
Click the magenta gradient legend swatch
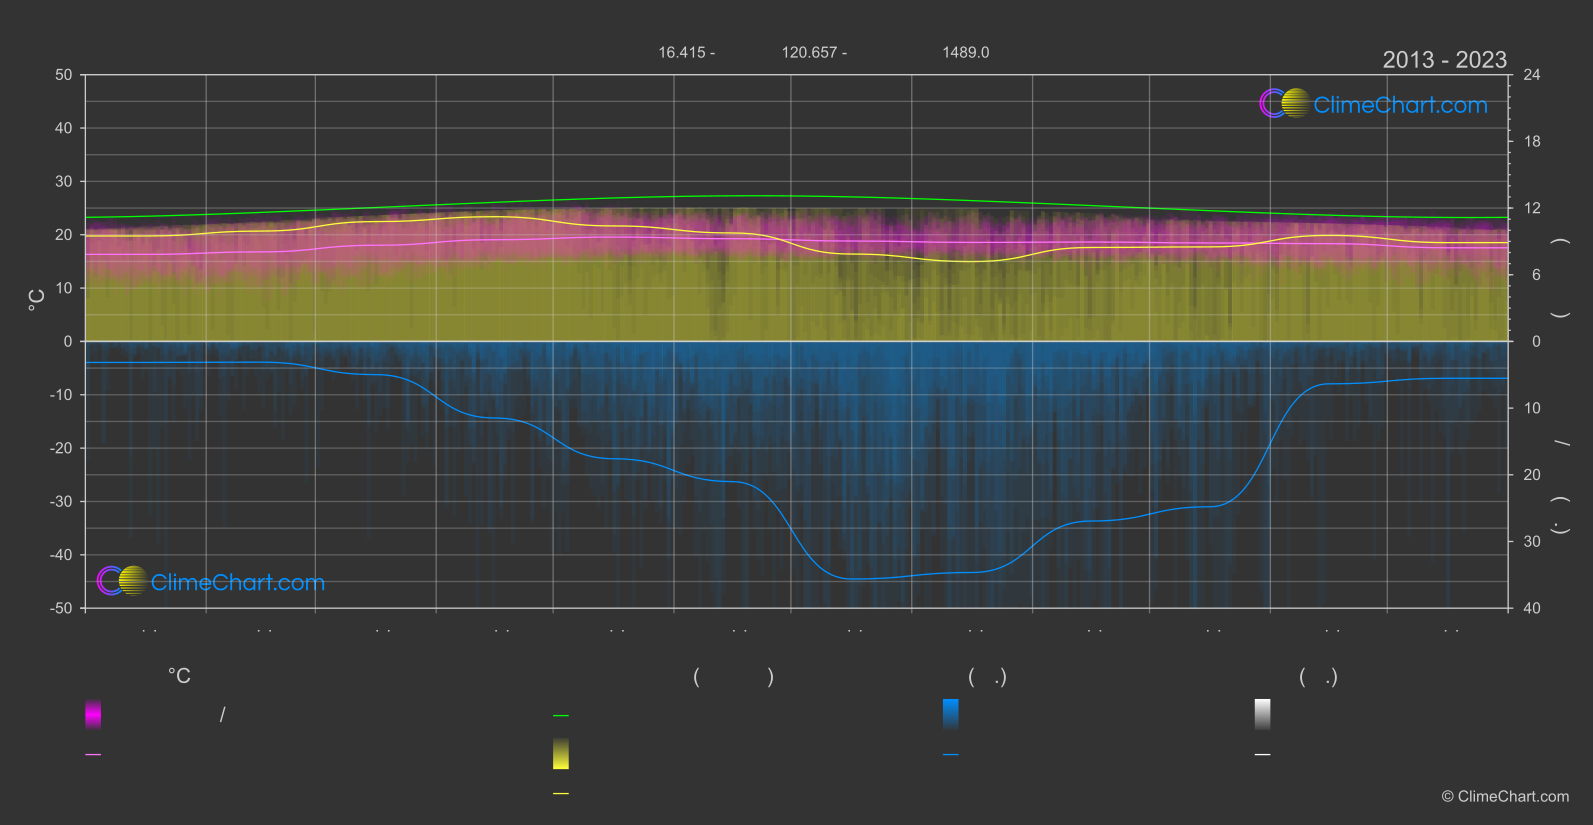point(93,714)
